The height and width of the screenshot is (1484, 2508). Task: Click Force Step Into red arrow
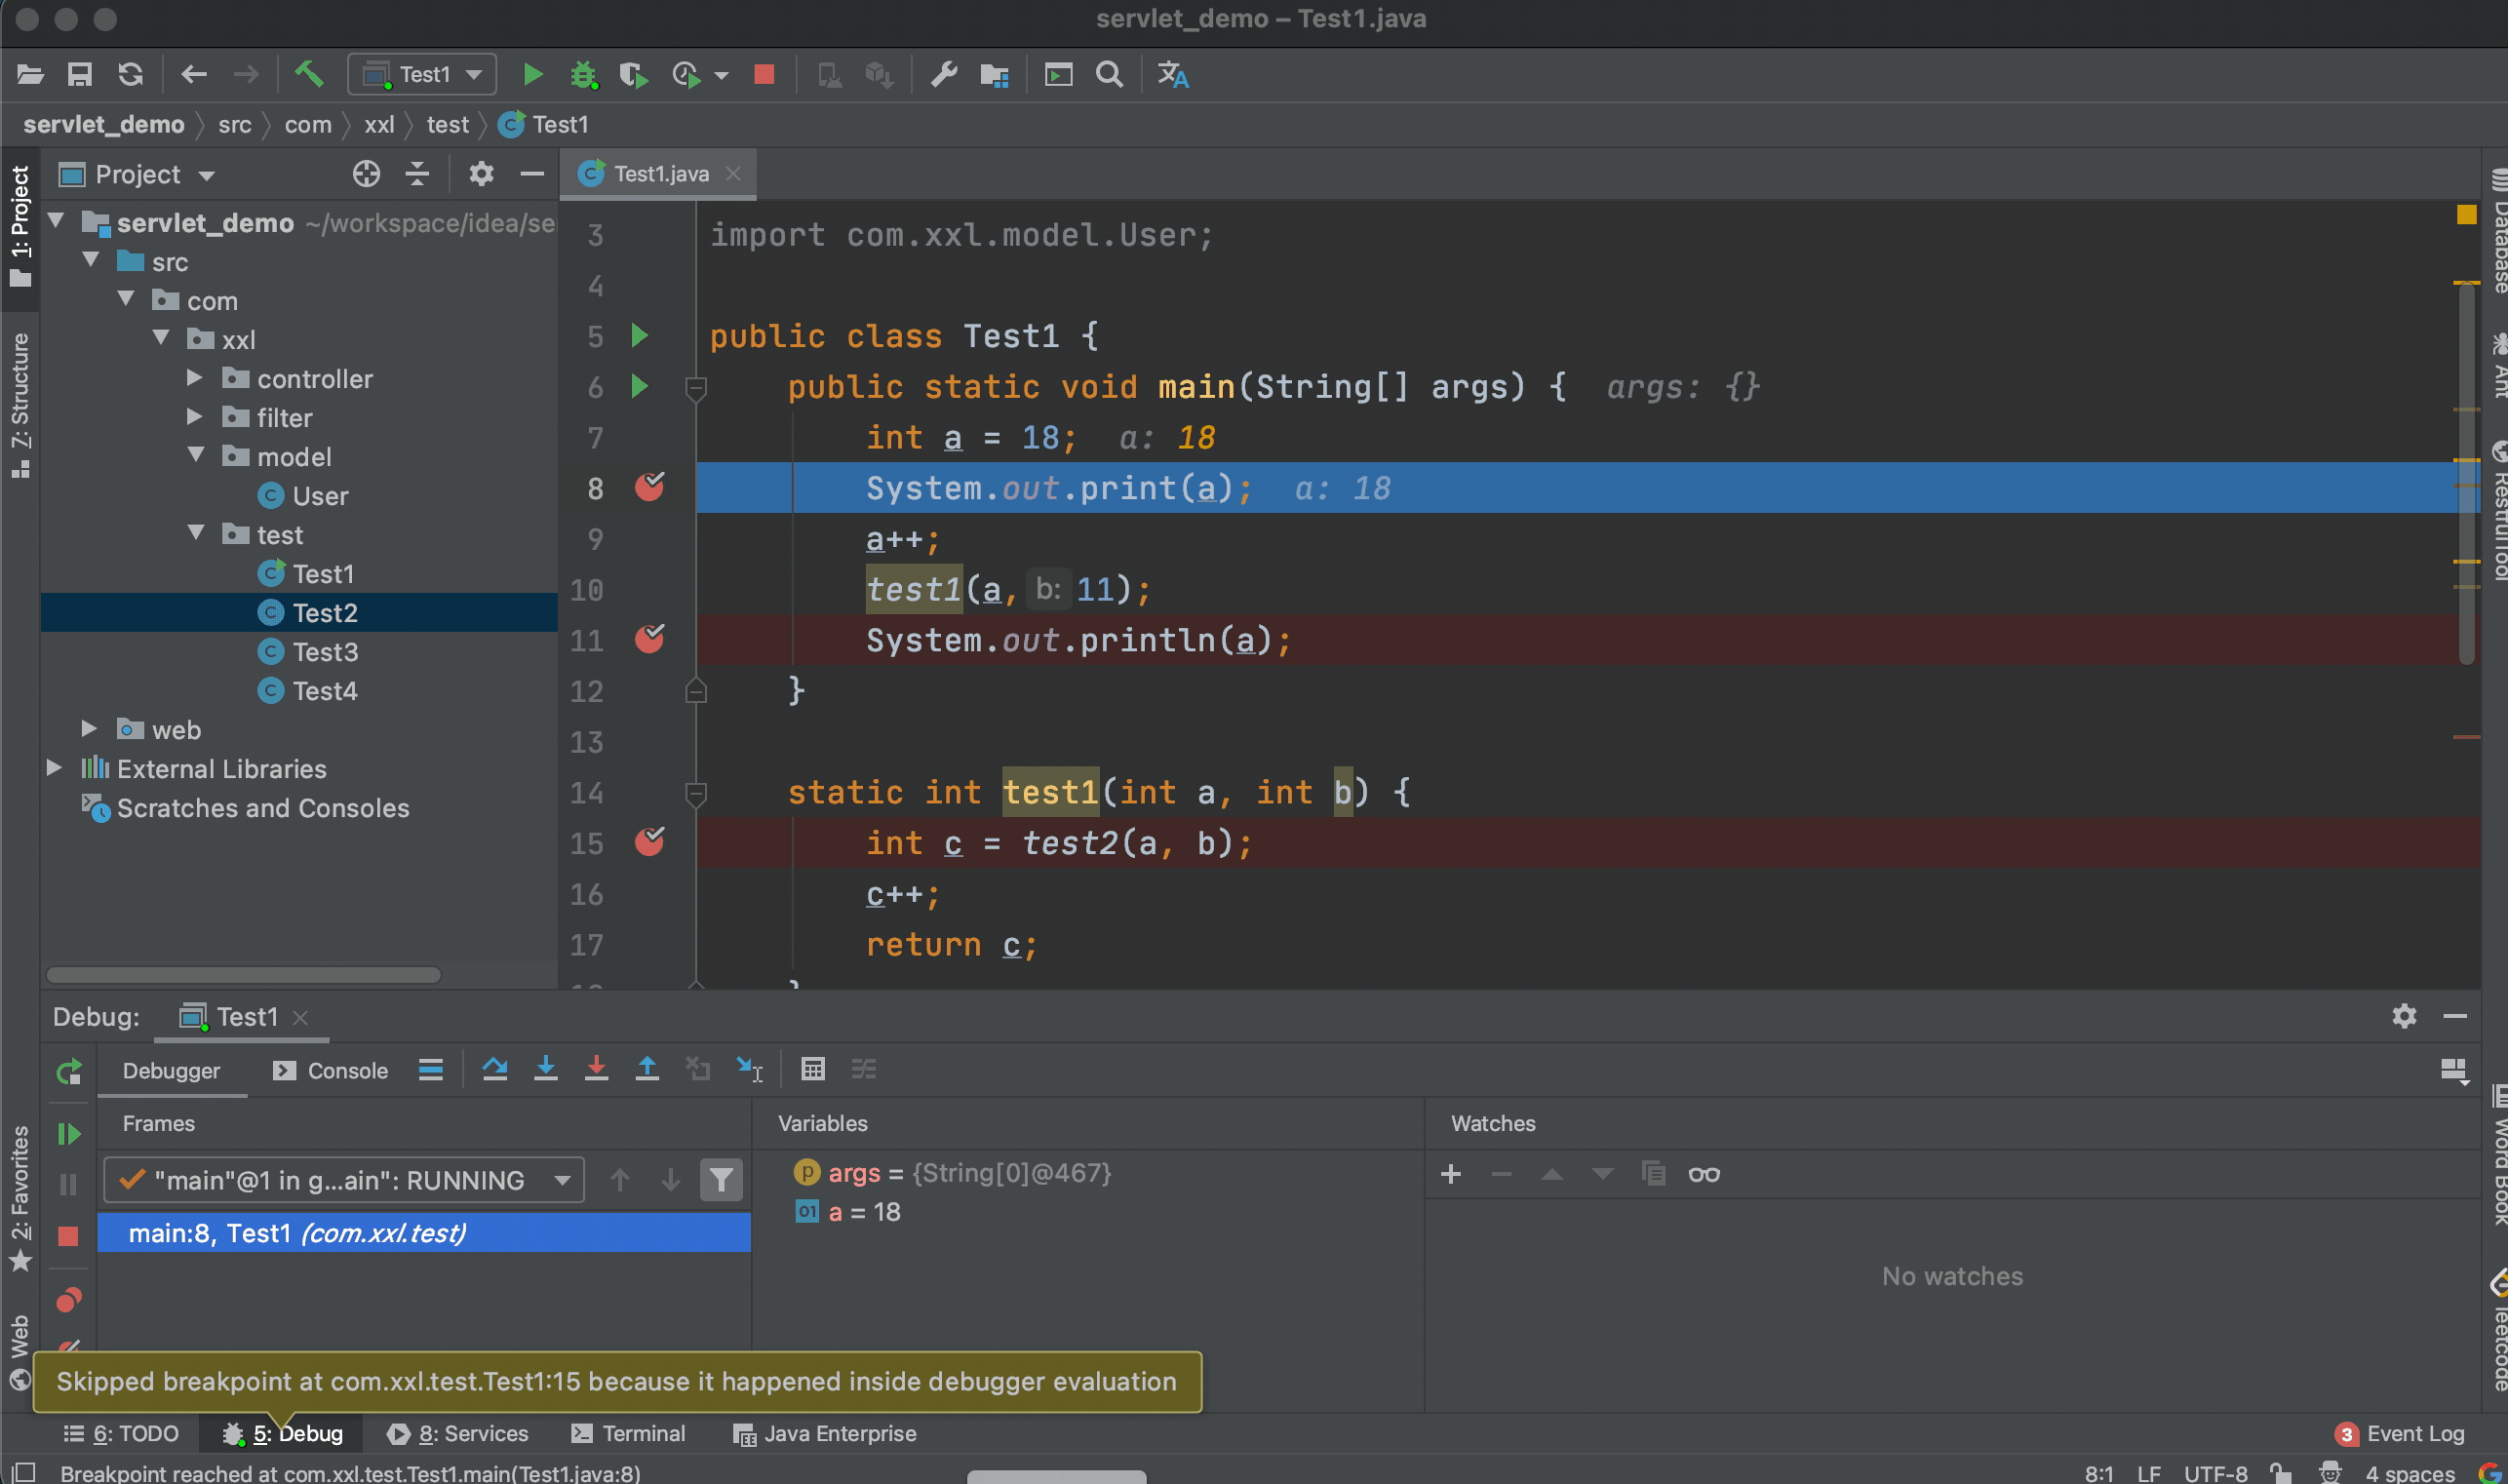coord(597,1070)
